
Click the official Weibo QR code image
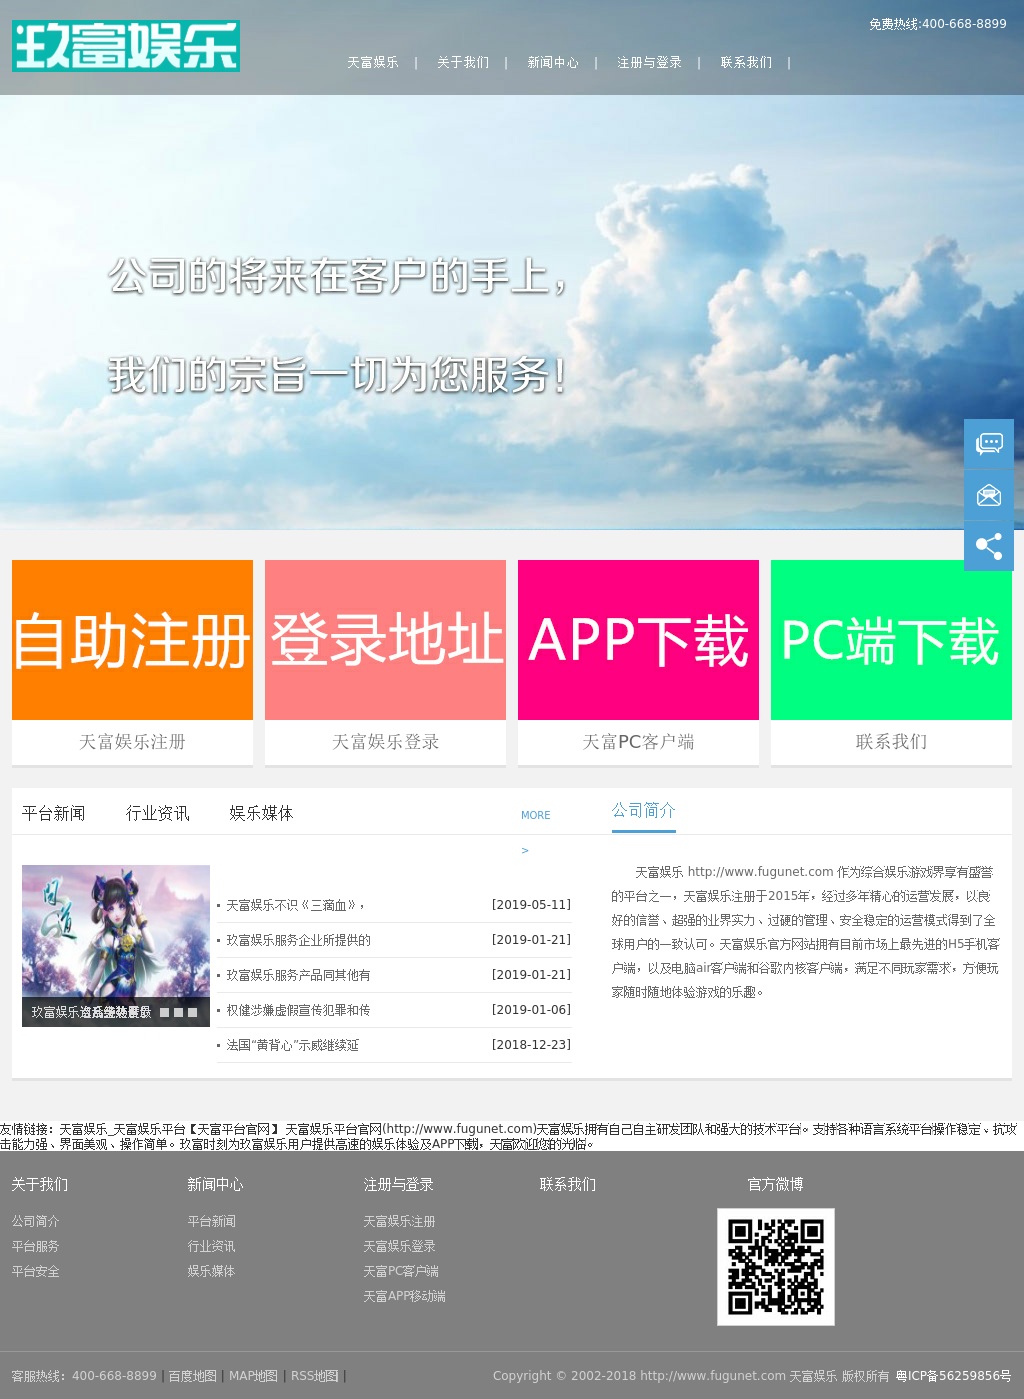(x=775, y=1266)
